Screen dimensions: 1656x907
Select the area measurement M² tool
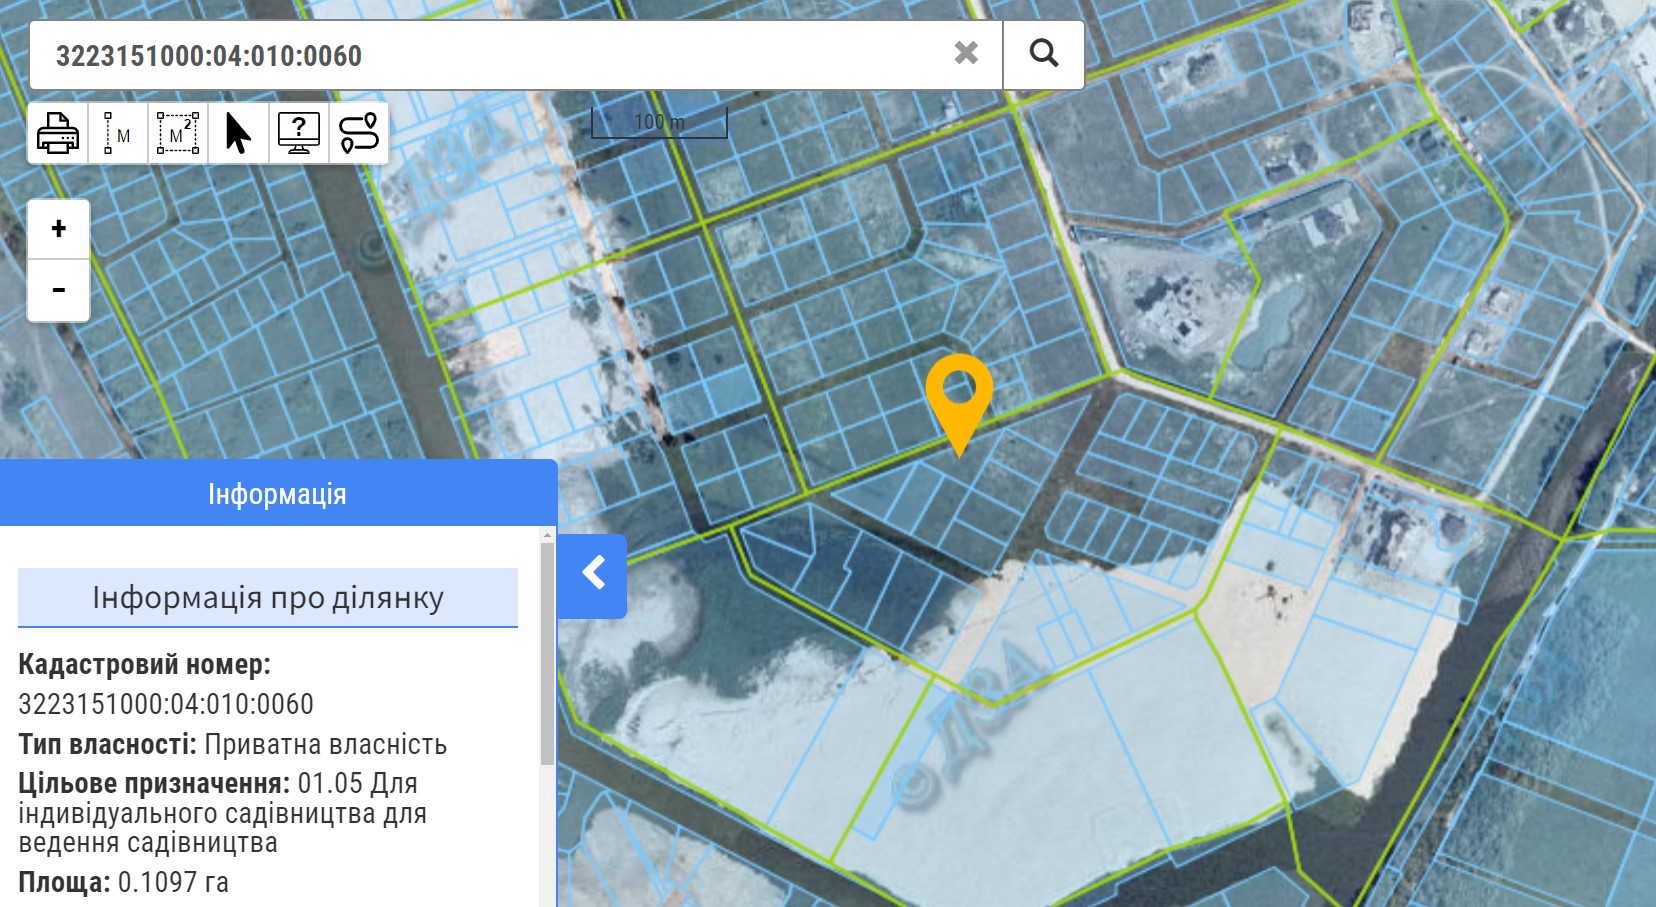(x=178, y=133)
